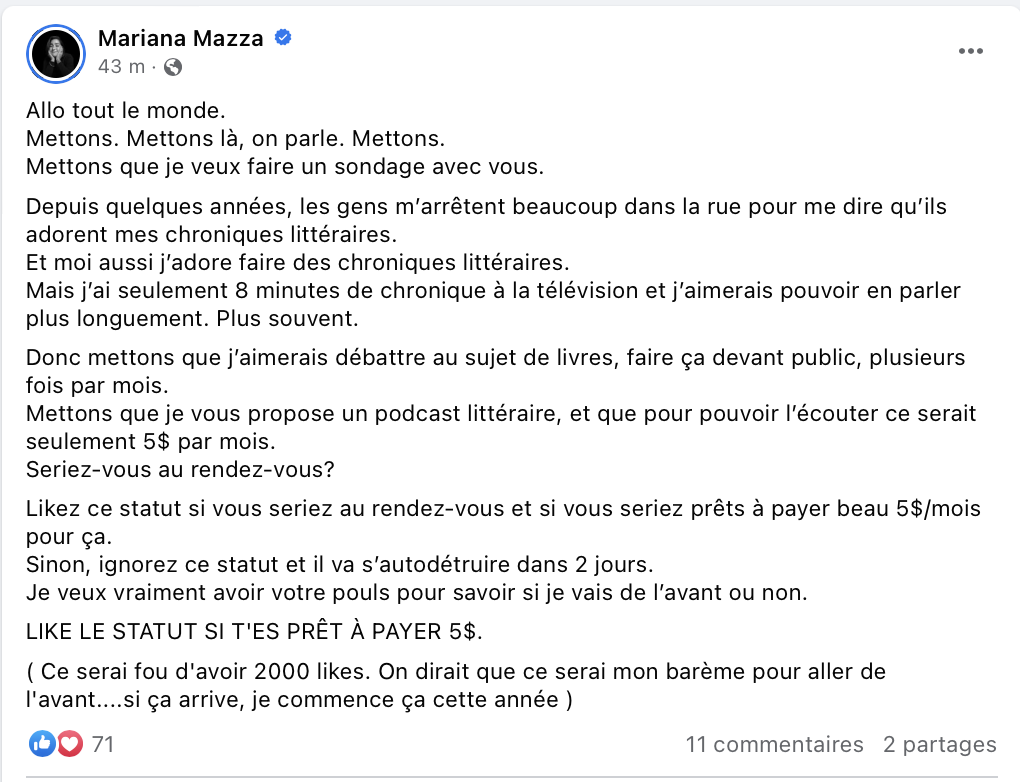
Task: Click the line 'Allo tout le monde.'
Action: coord(126,111)
